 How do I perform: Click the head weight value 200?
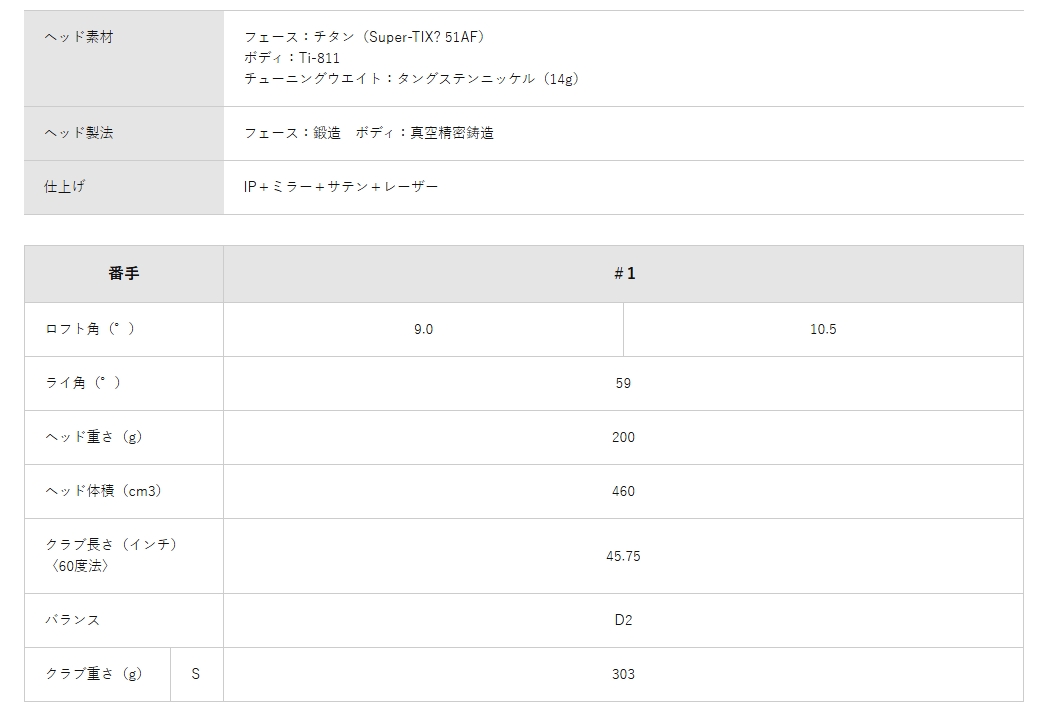[623, 437]
